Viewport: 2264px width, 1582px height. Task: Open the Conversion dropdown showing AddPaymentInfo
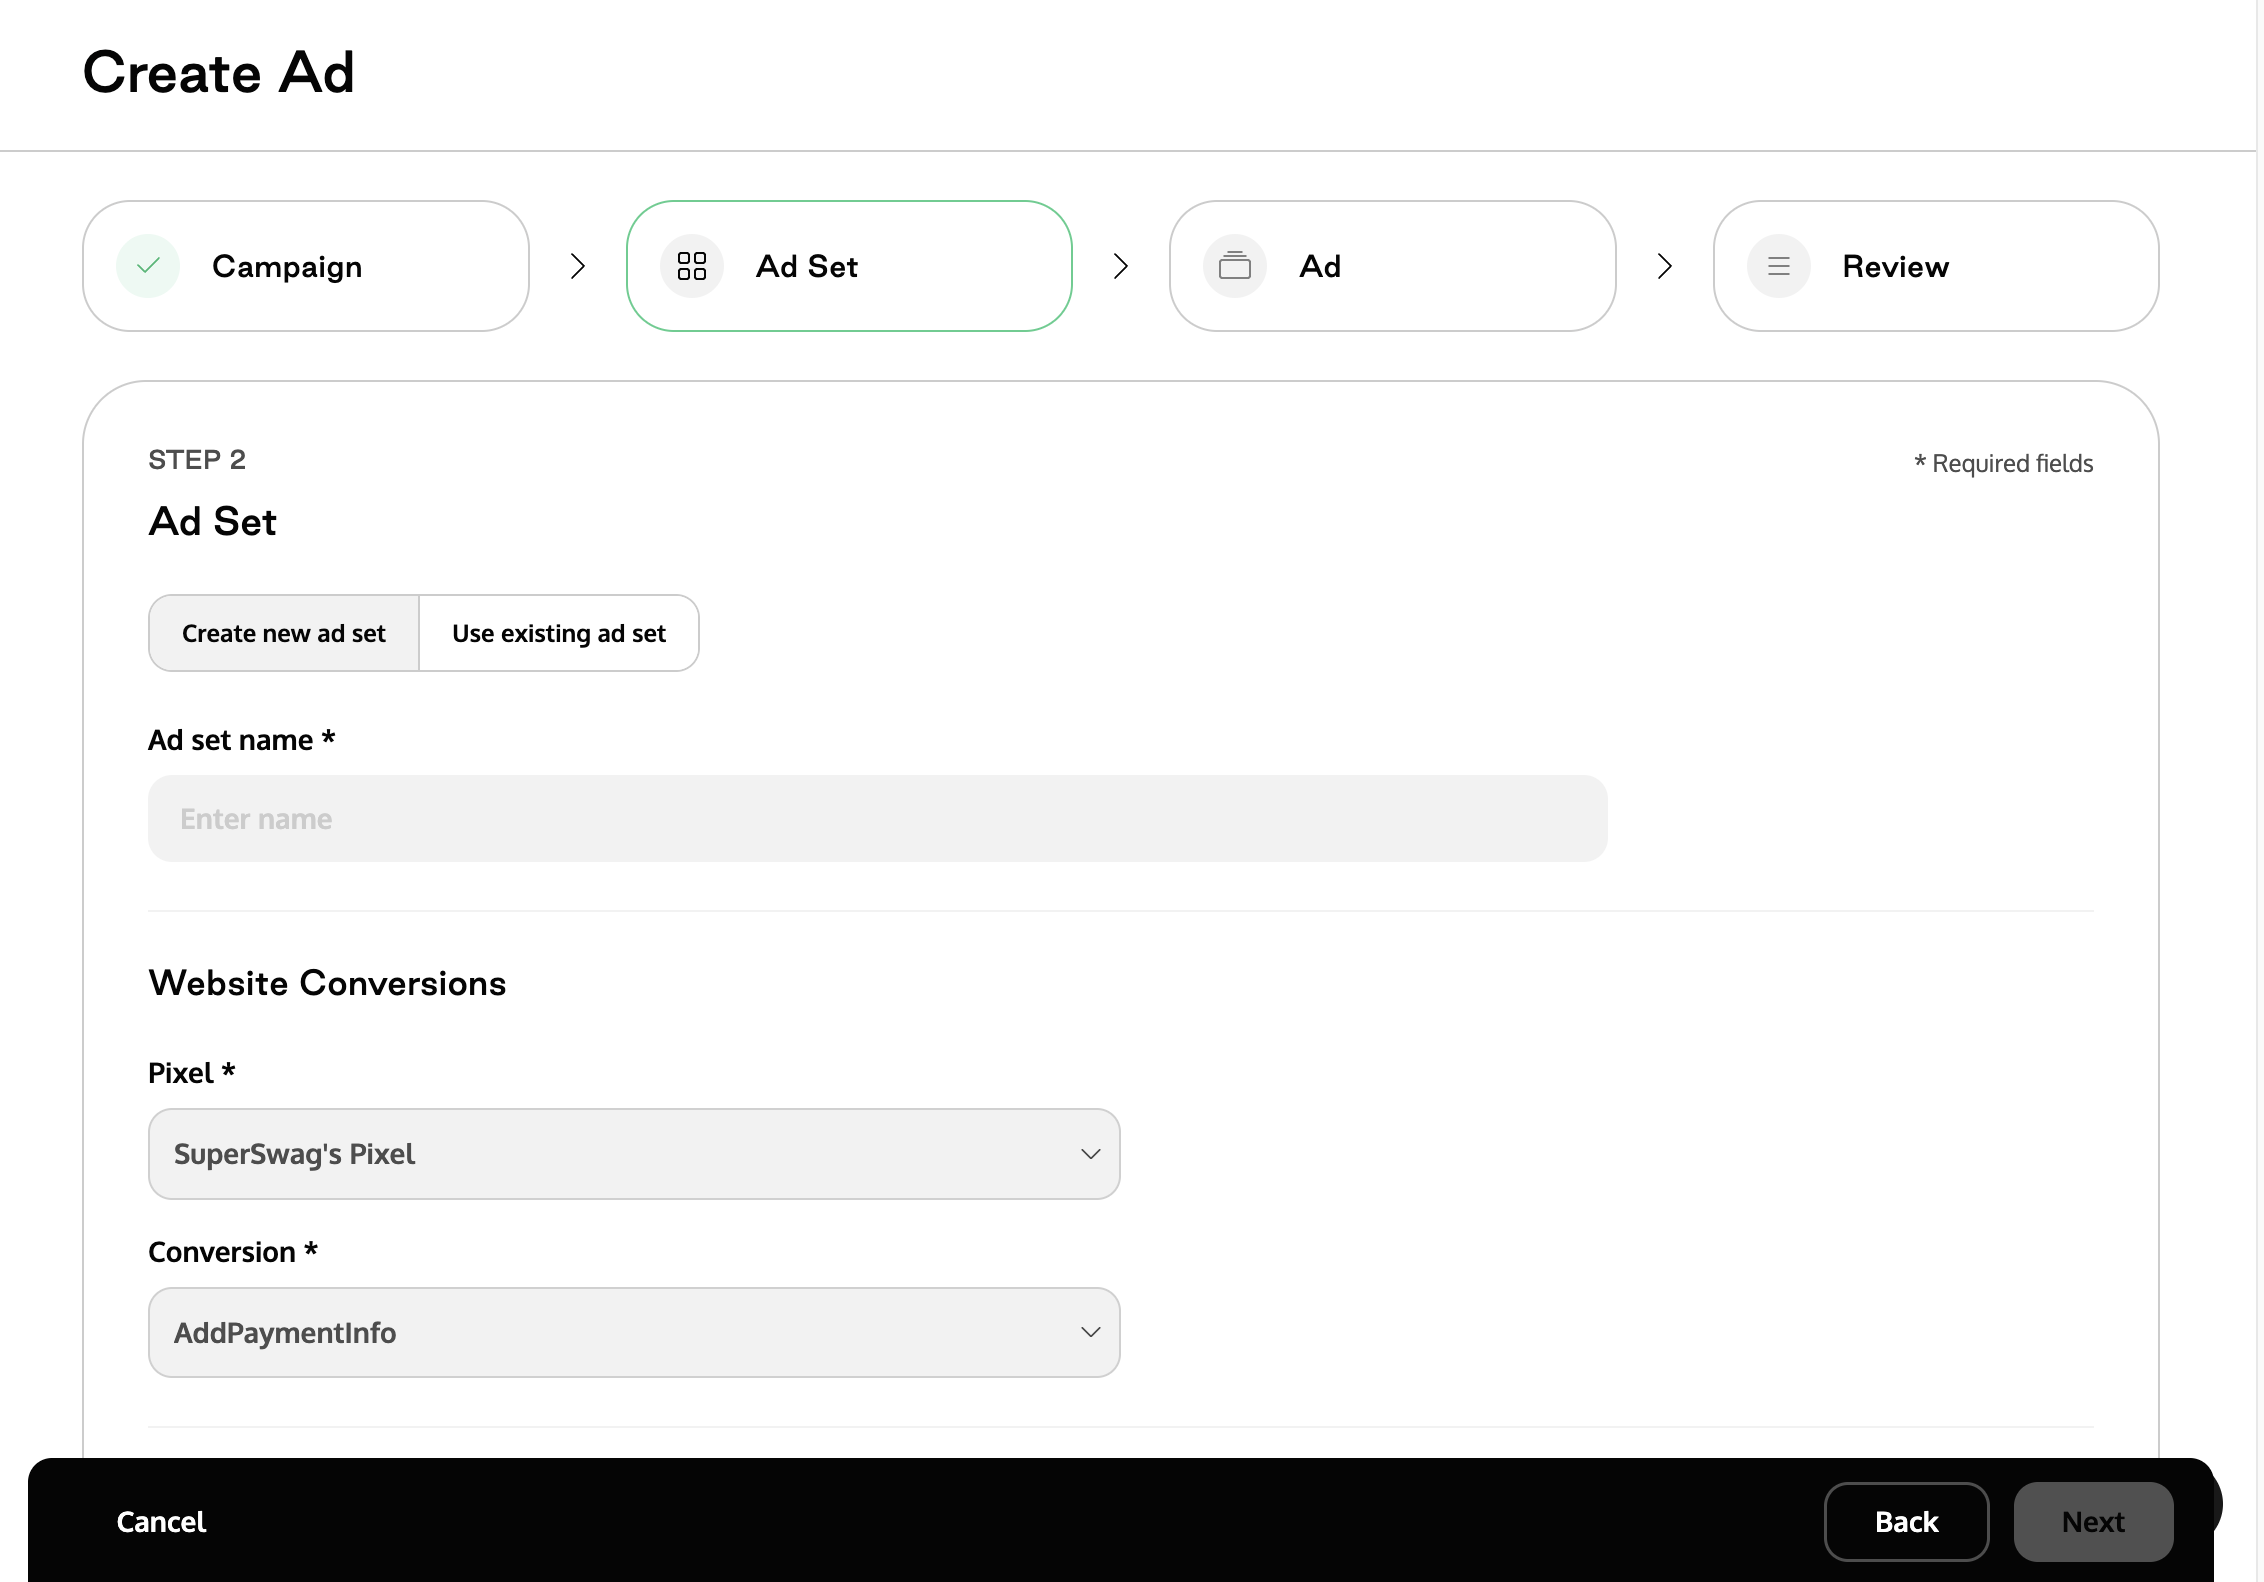coord(634,1333)
